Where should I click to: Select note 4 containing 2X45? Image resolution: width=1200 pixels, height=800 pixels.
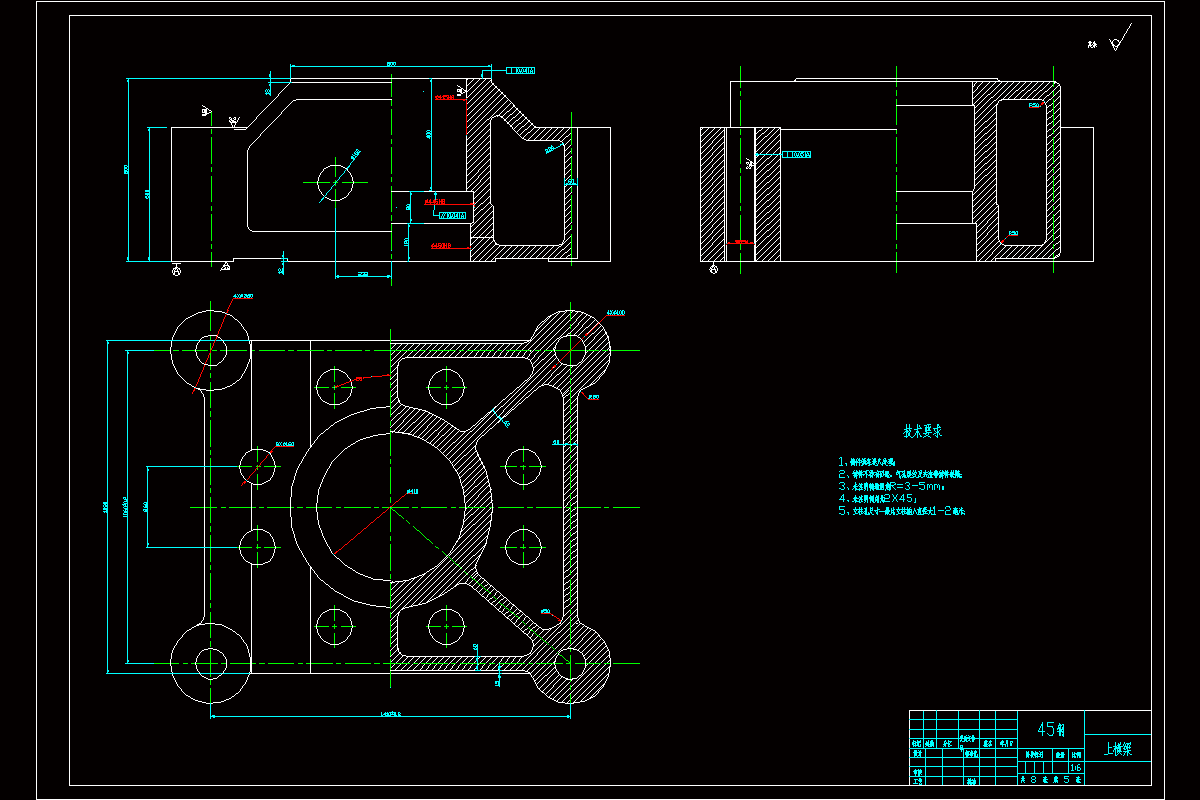(879, 498)
